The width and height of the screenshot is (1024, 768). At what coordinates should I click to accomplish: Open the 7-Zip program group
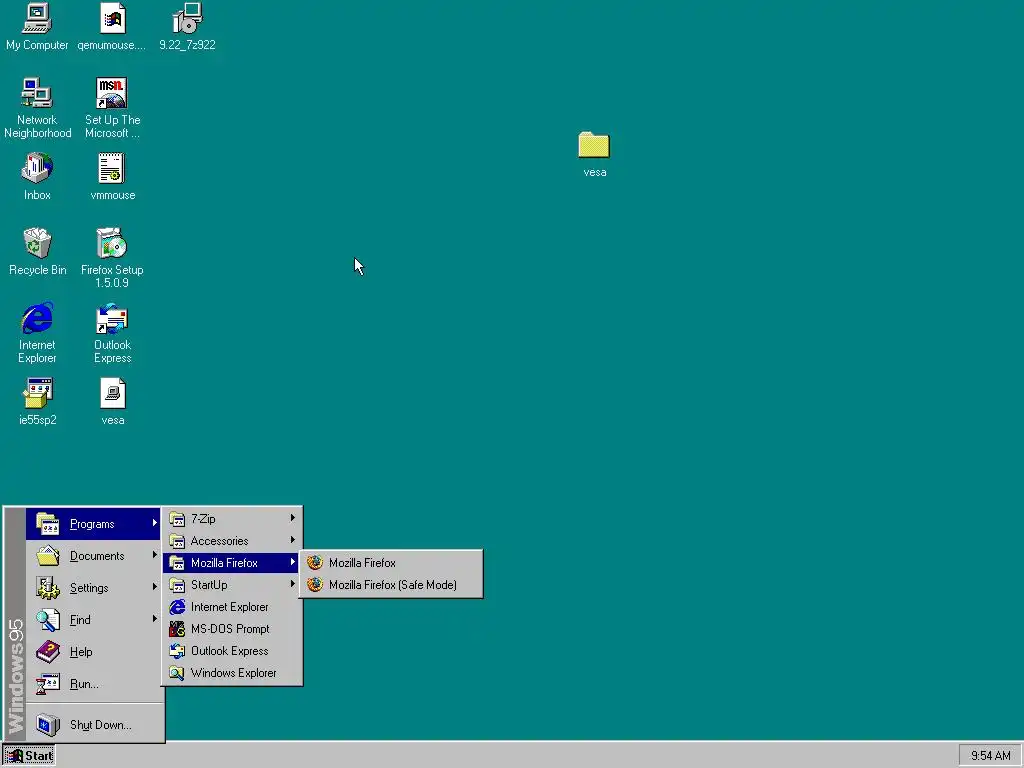point(232,519)
